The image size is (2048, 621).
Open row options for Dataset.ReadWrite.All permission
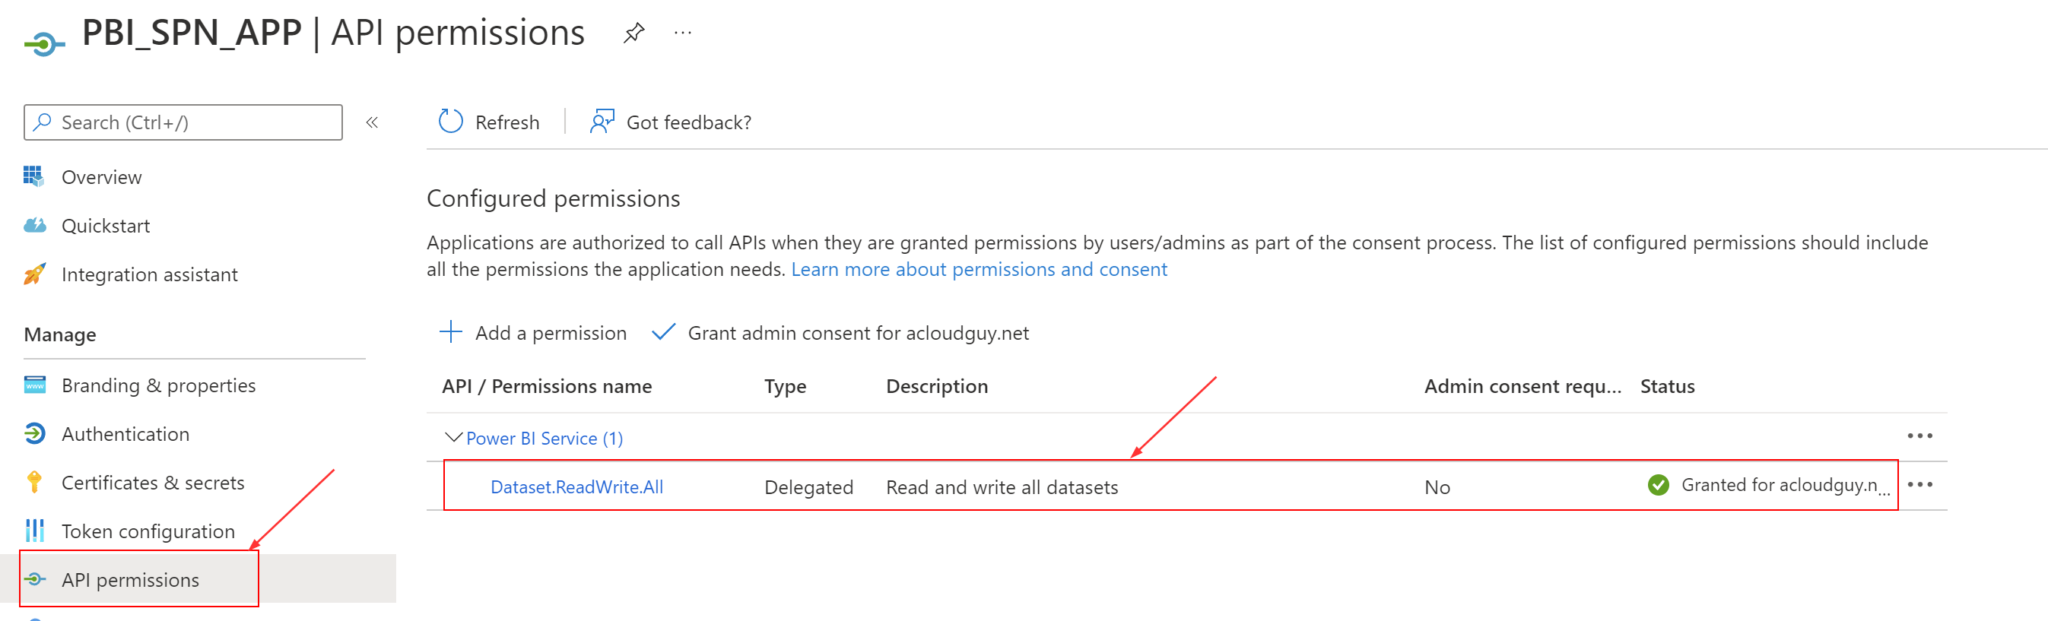[1922, 485]
